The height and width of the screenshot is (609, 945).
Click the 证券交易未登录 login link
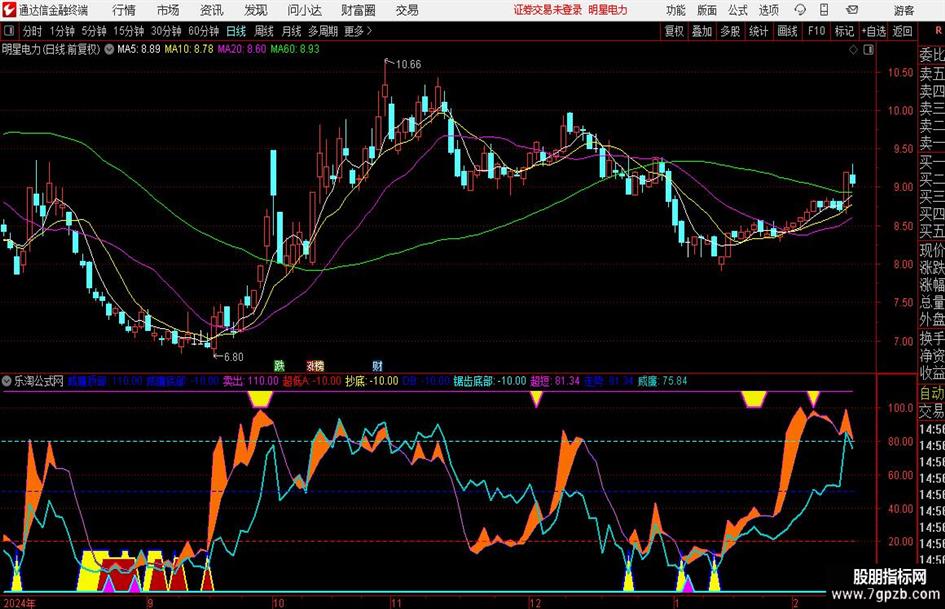(x=548, y=10)
